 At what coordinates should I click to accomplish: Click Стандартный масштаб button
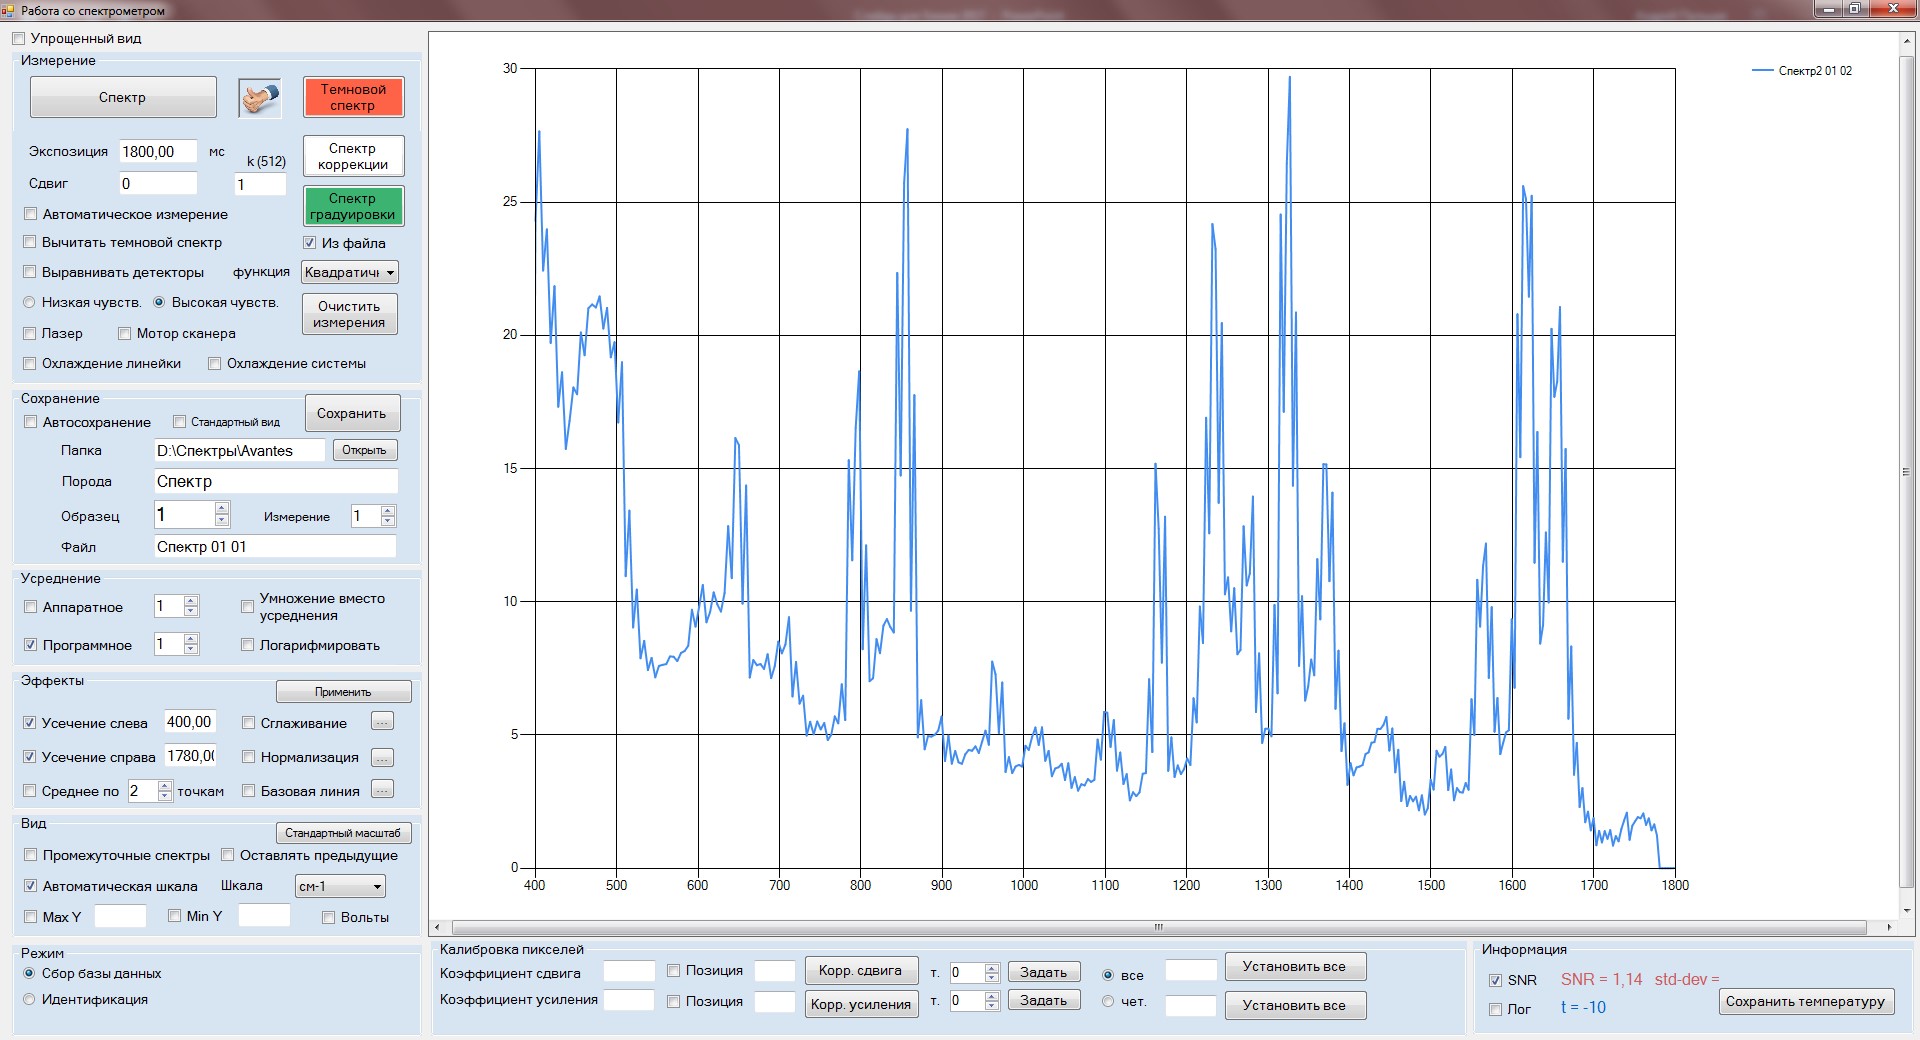(x=343, y=833)
